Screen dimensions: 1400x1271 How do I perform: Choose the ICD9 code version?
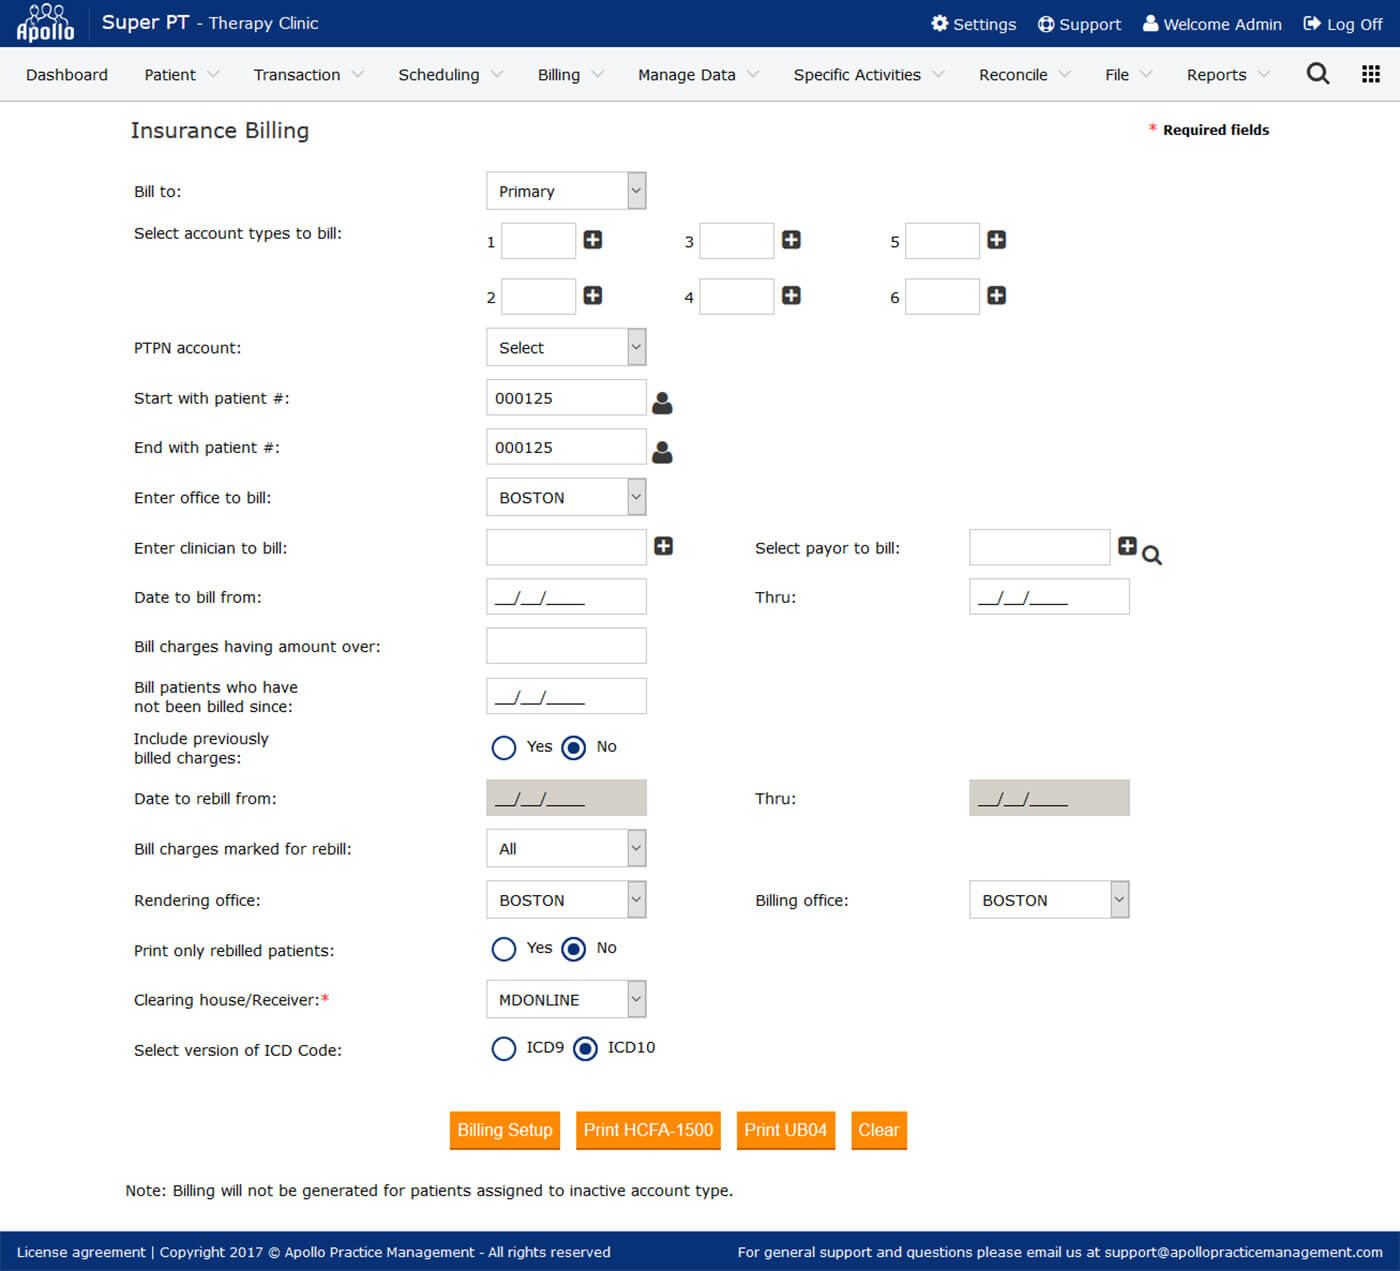[504, 1048]
